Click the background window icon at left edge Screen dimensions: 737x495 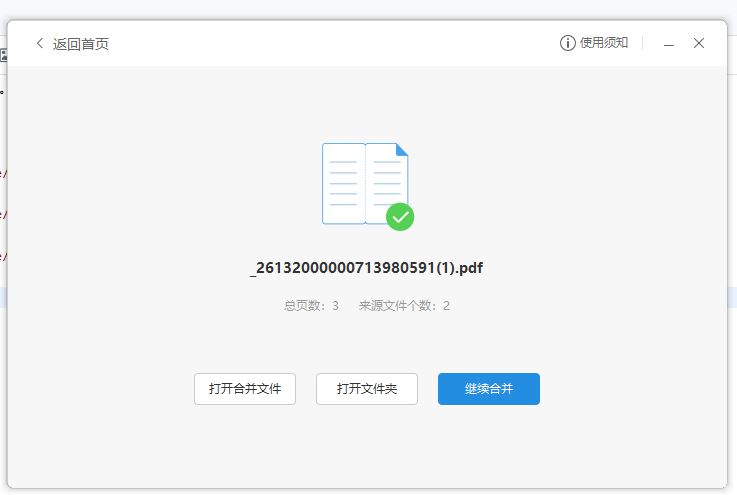click(x=3, y=56)
